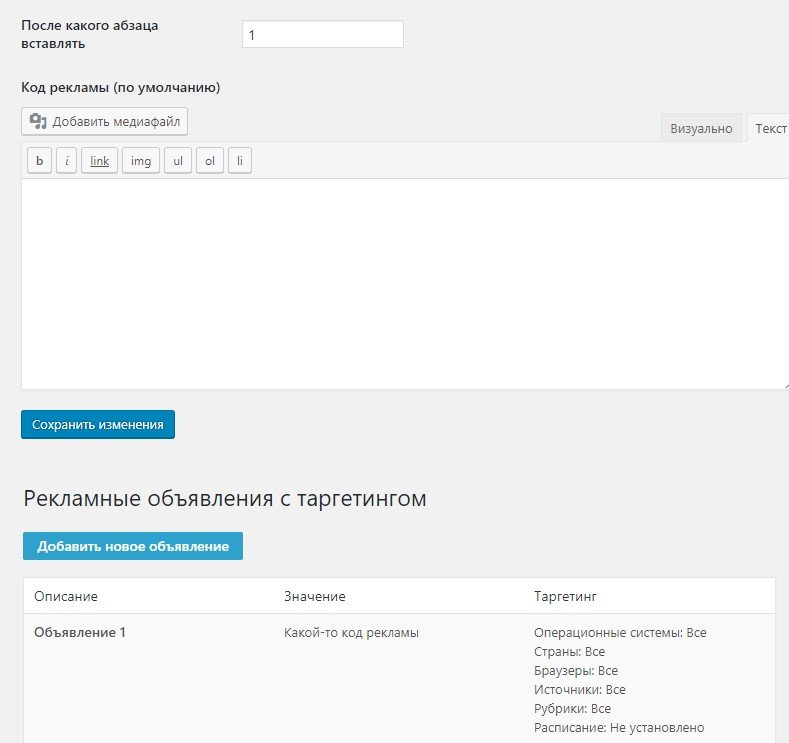Click the paragraph number input field

pyautogui.click(x=323, y=34)
